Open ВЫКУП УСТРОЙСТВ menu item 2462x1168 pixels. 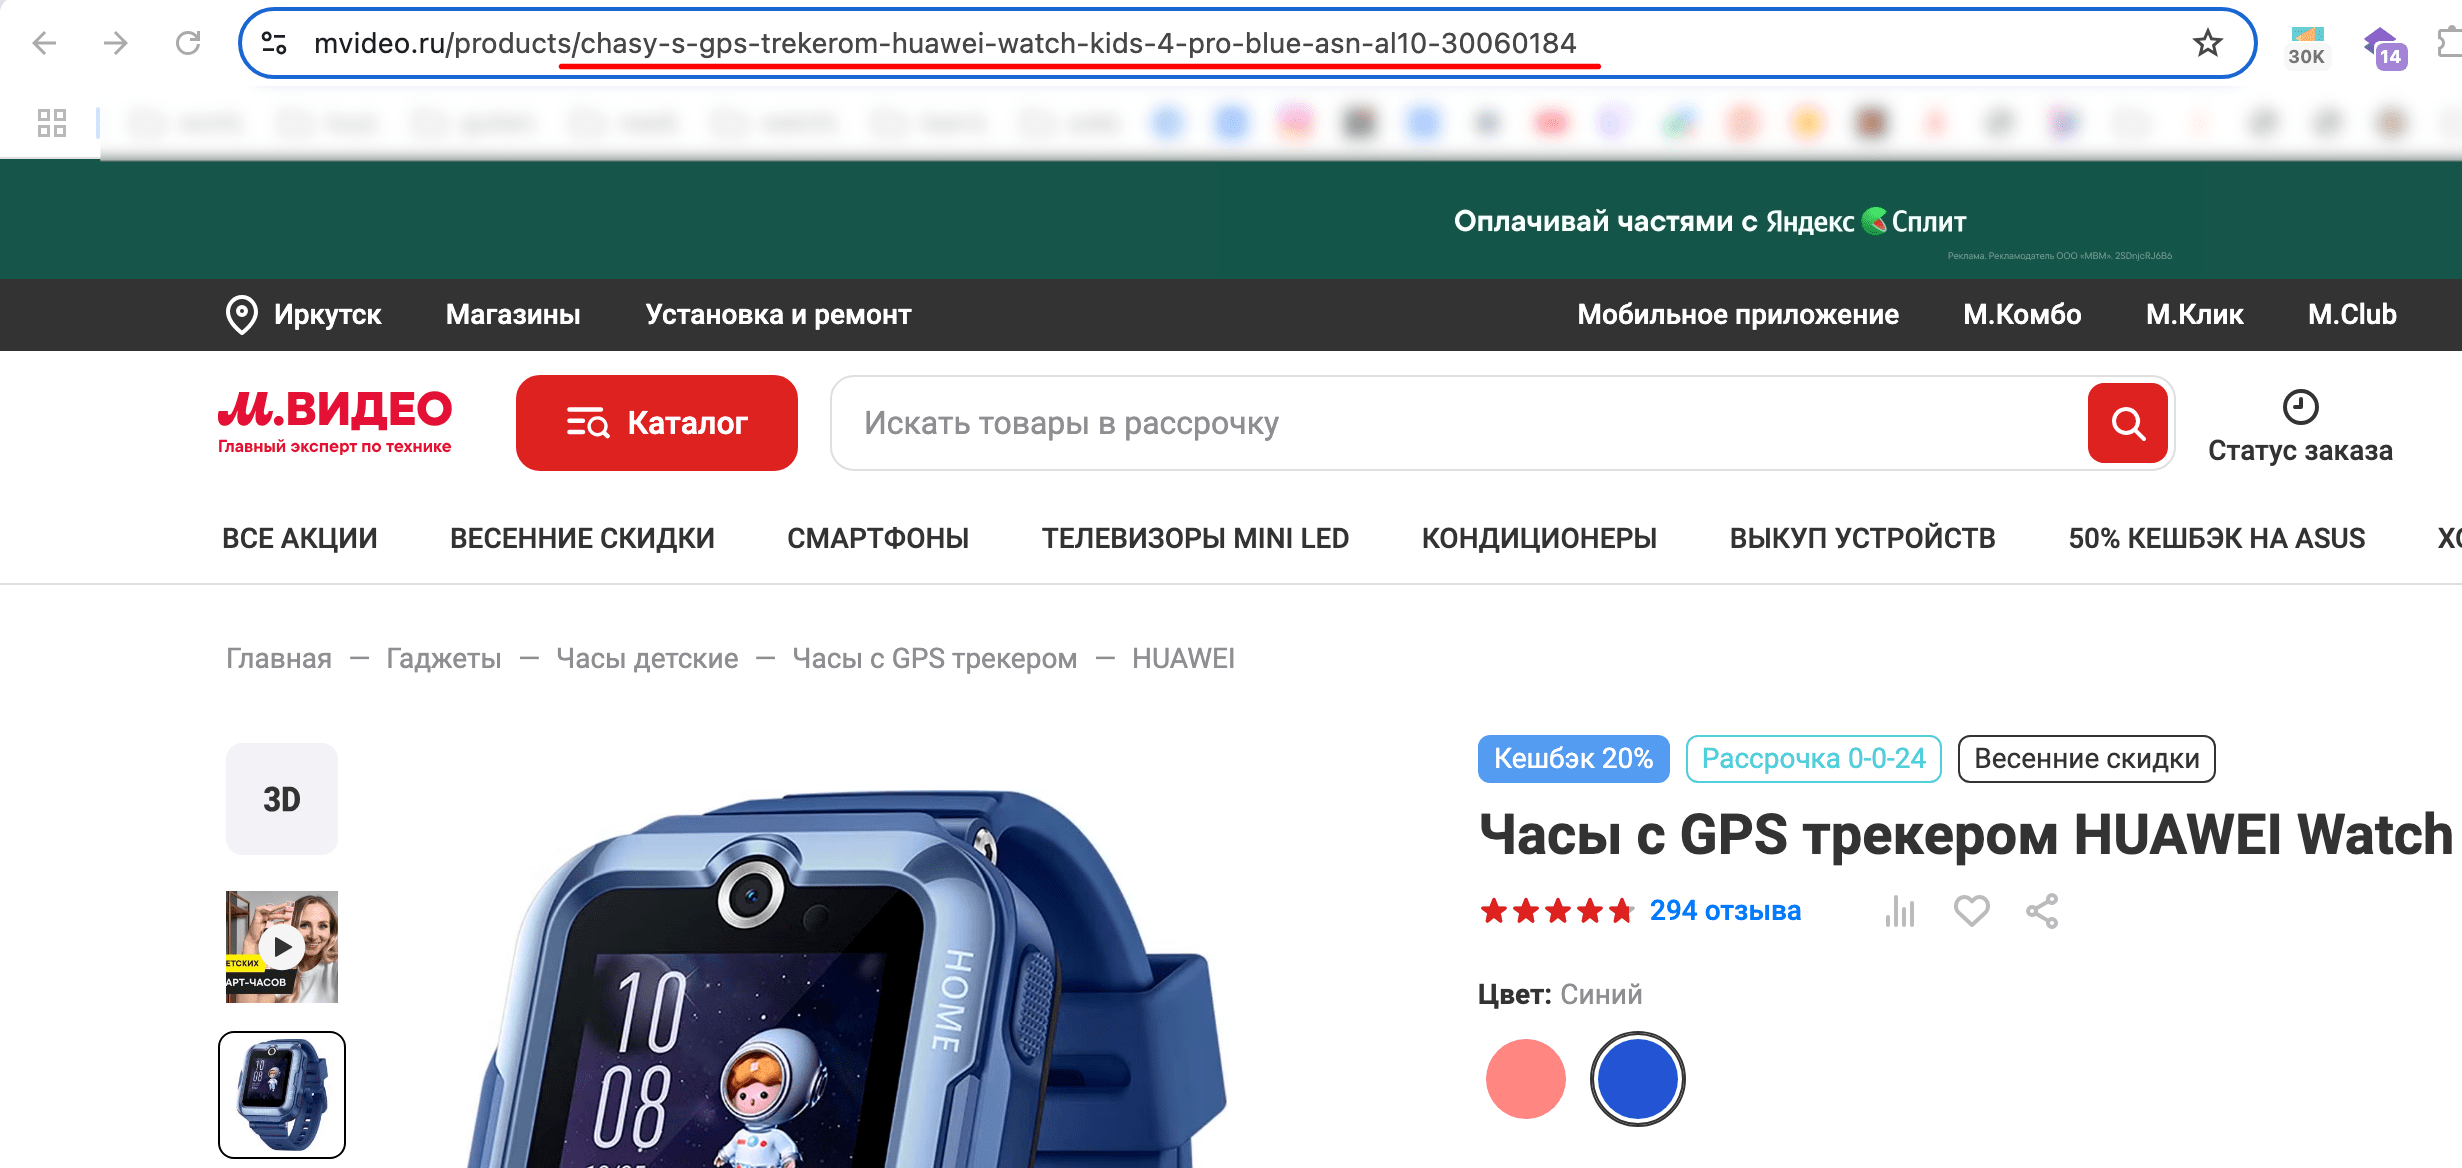click(x=1862, y=538)
